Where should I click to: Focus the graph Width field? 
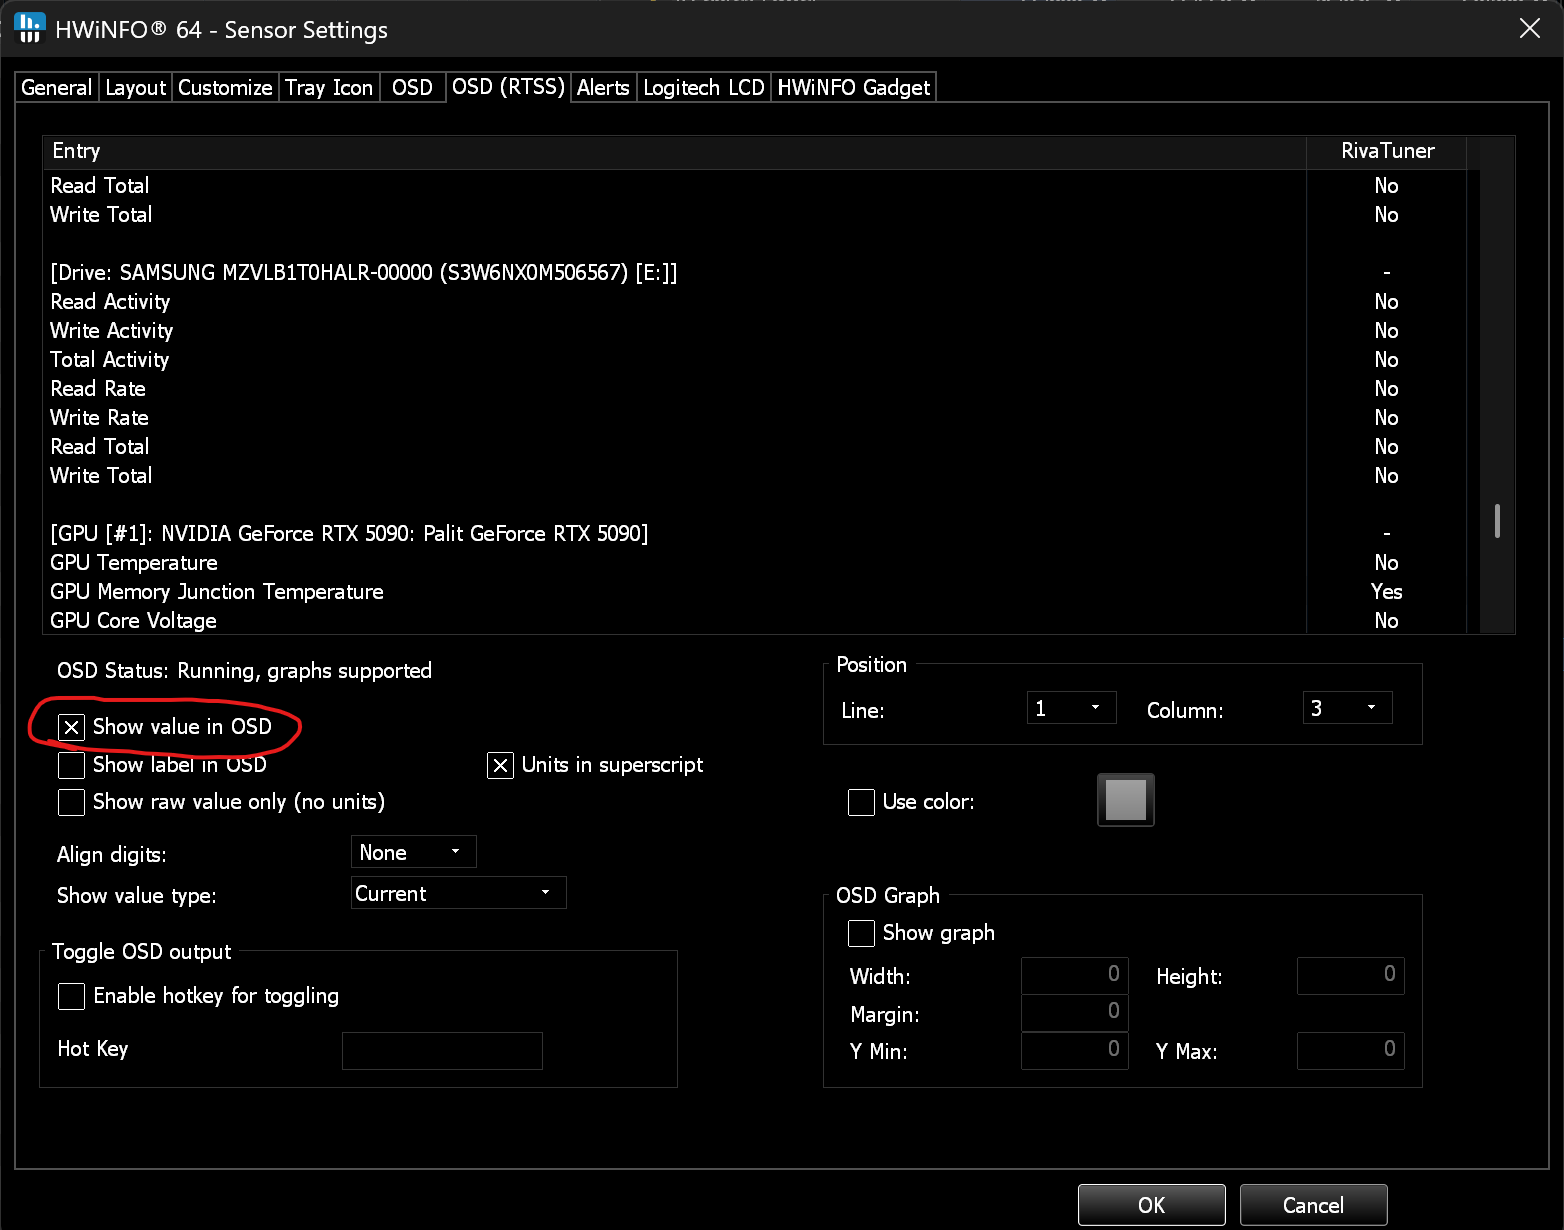(x=1075, y=975)
